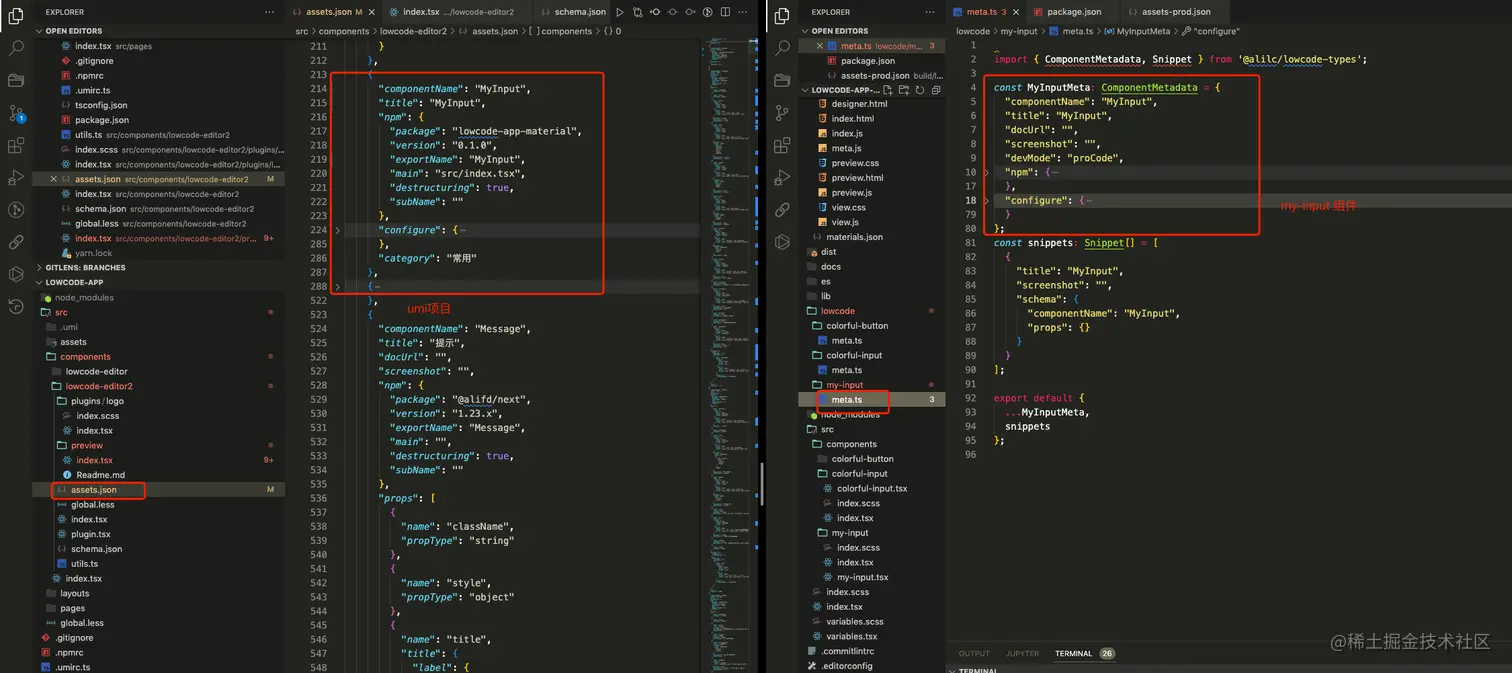Click 'my-input' breadcrumb in right editor
This screenshot has width=1512, height=673.
(x=1019, y=31)
